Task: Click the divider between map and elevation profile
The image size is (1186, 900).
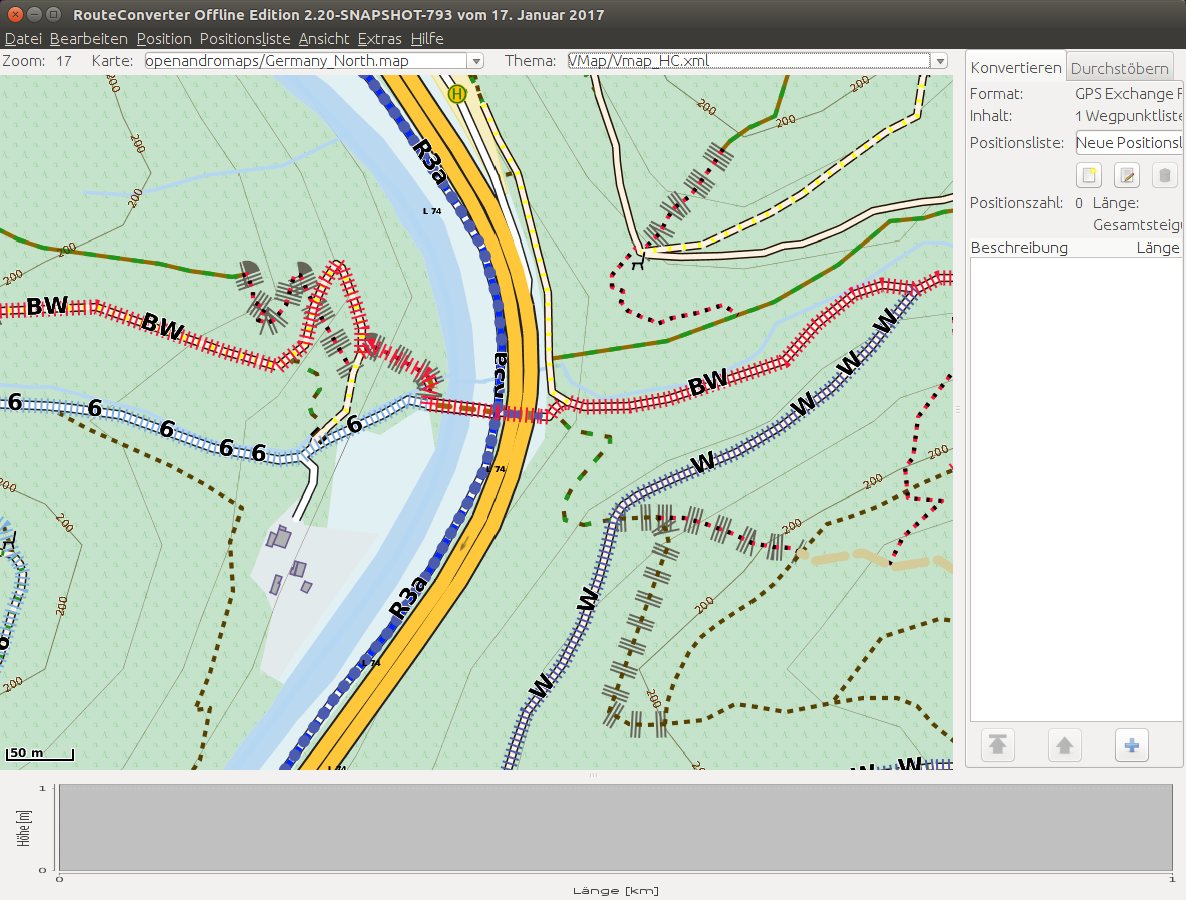Action: click(x=593, y=775)
